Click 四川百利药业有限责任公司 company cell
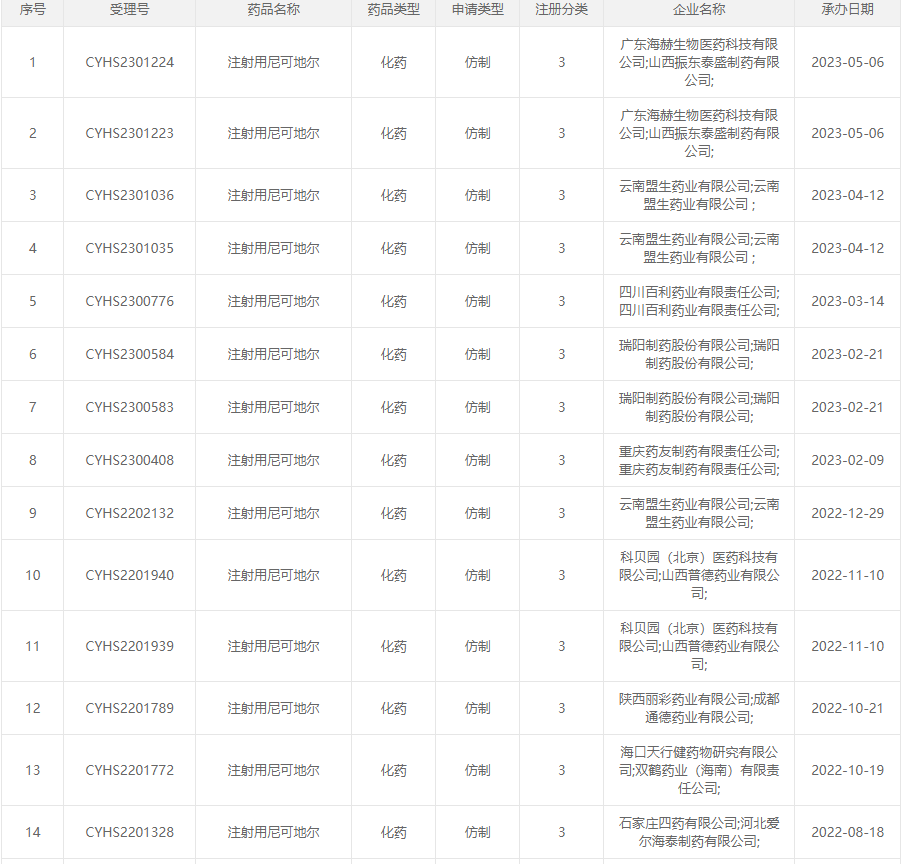Image resolution: width=906 pixels, height=864 pixels. click(x=699, y=302)
